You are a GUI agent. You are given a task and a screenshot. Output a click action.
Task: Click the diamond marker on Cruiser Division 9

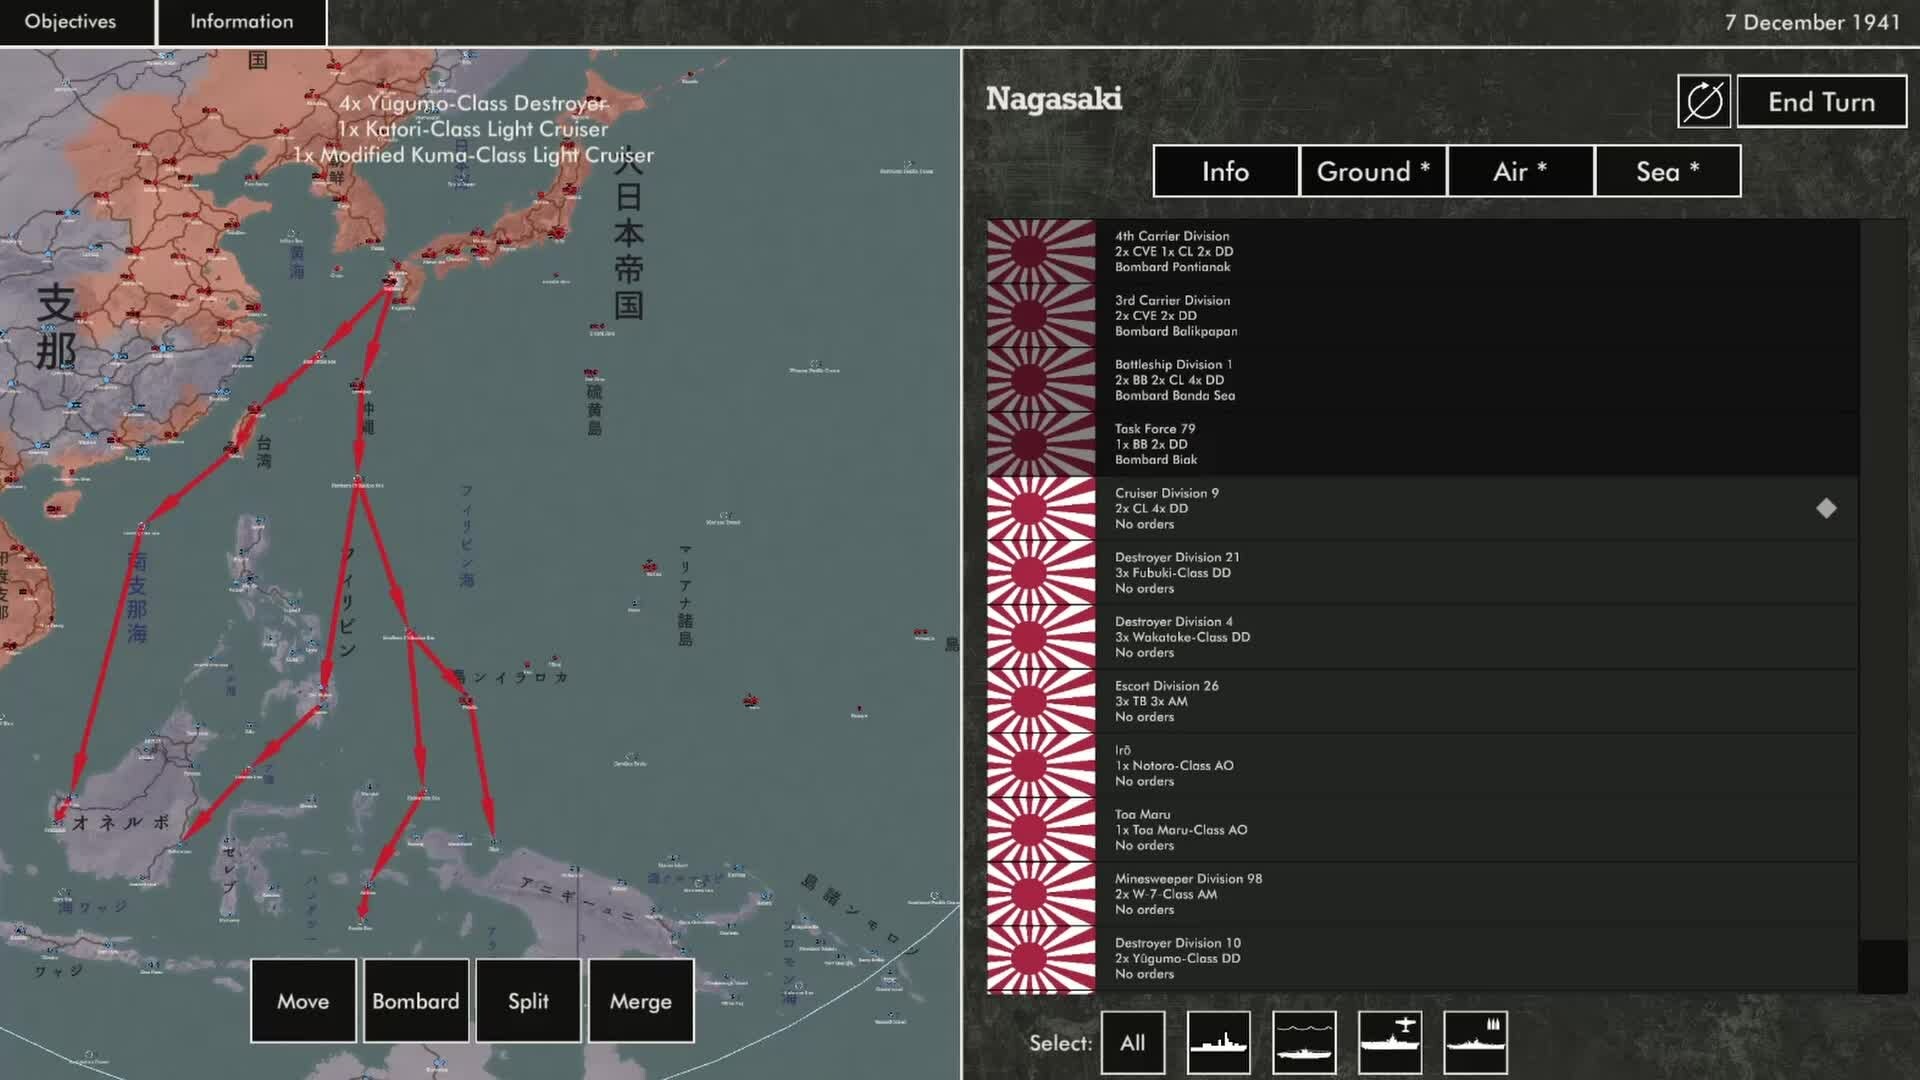pos(1826,508)
